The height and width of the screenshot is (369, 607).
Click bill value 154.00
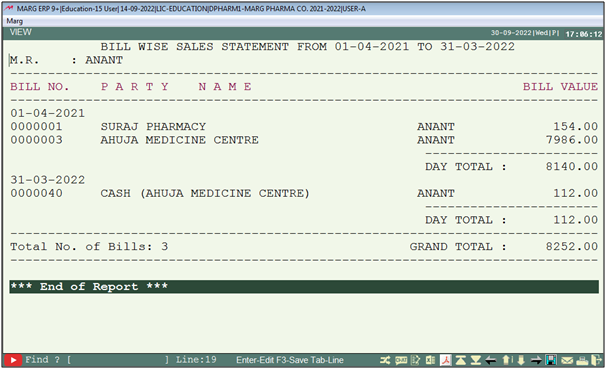(x=576, y=127)
